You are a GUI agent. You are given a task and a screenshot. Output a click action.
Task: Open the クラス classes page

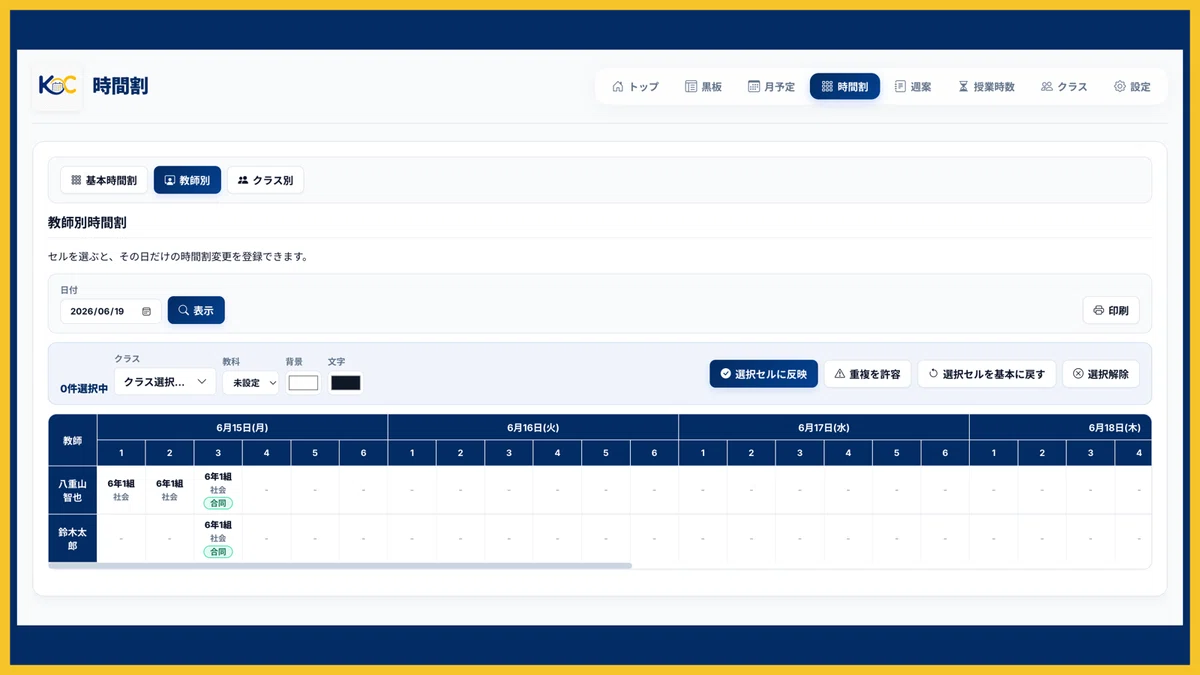(x=1064, y=87)
